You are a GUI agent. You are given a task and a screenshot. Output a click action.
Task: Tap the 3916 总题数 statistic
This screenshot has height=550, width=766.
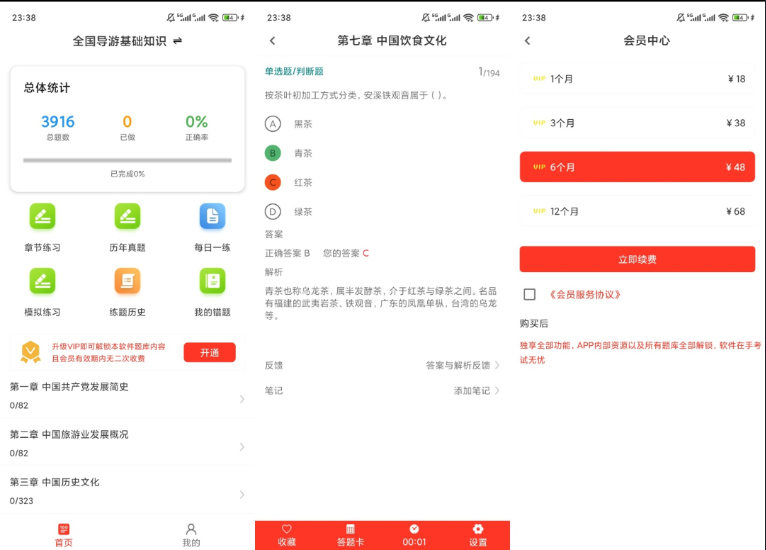58,127
